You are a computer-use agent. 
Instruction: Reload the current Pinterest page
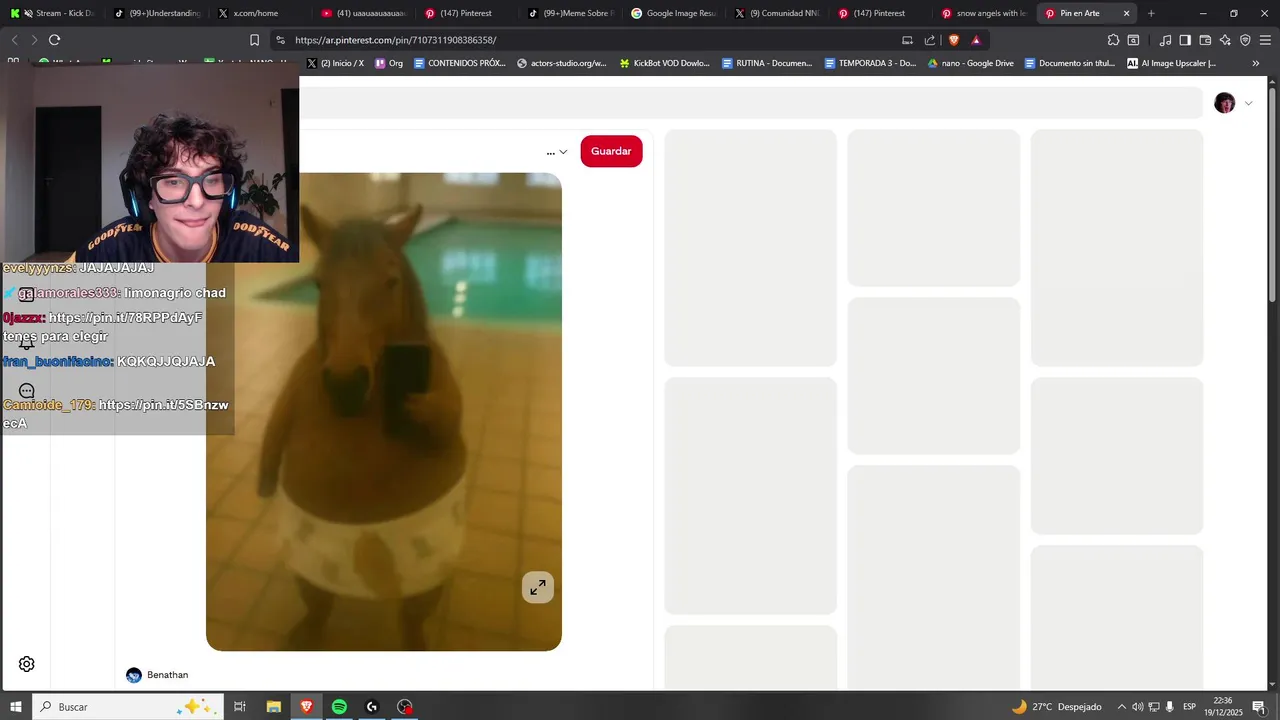(x=54, y=40)
